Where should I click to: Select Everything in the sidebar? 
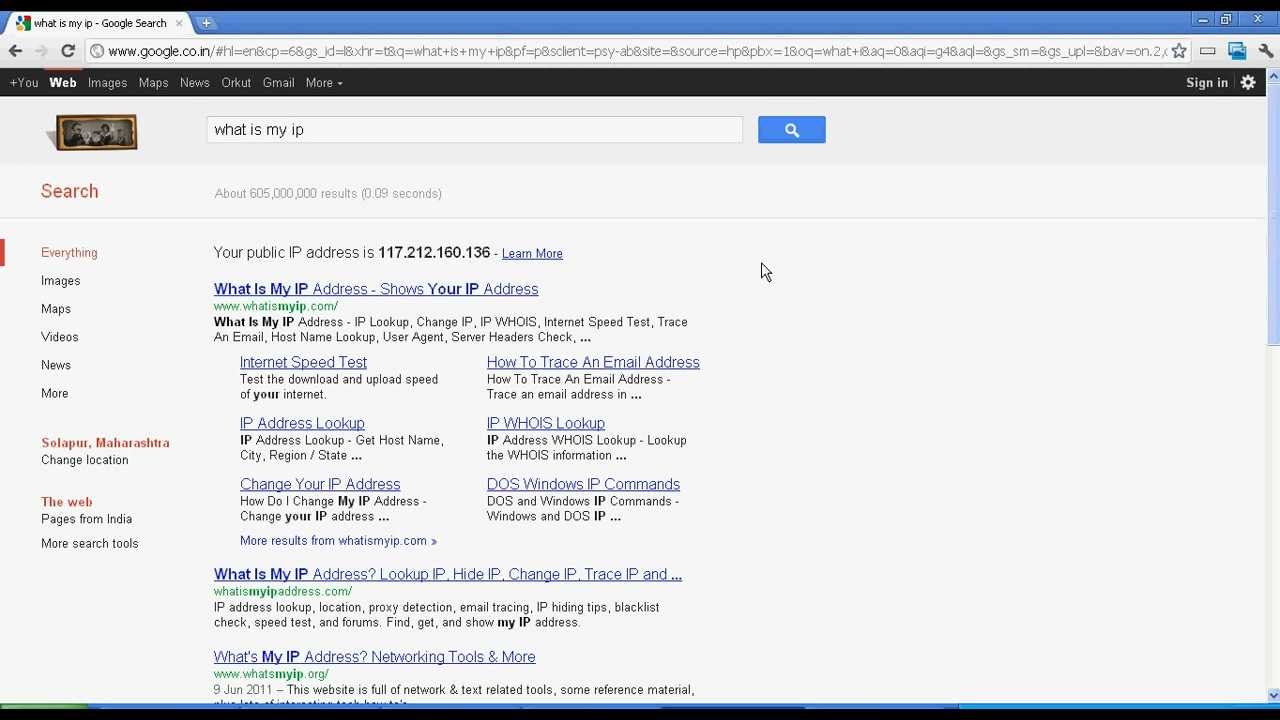pos(69,253)
